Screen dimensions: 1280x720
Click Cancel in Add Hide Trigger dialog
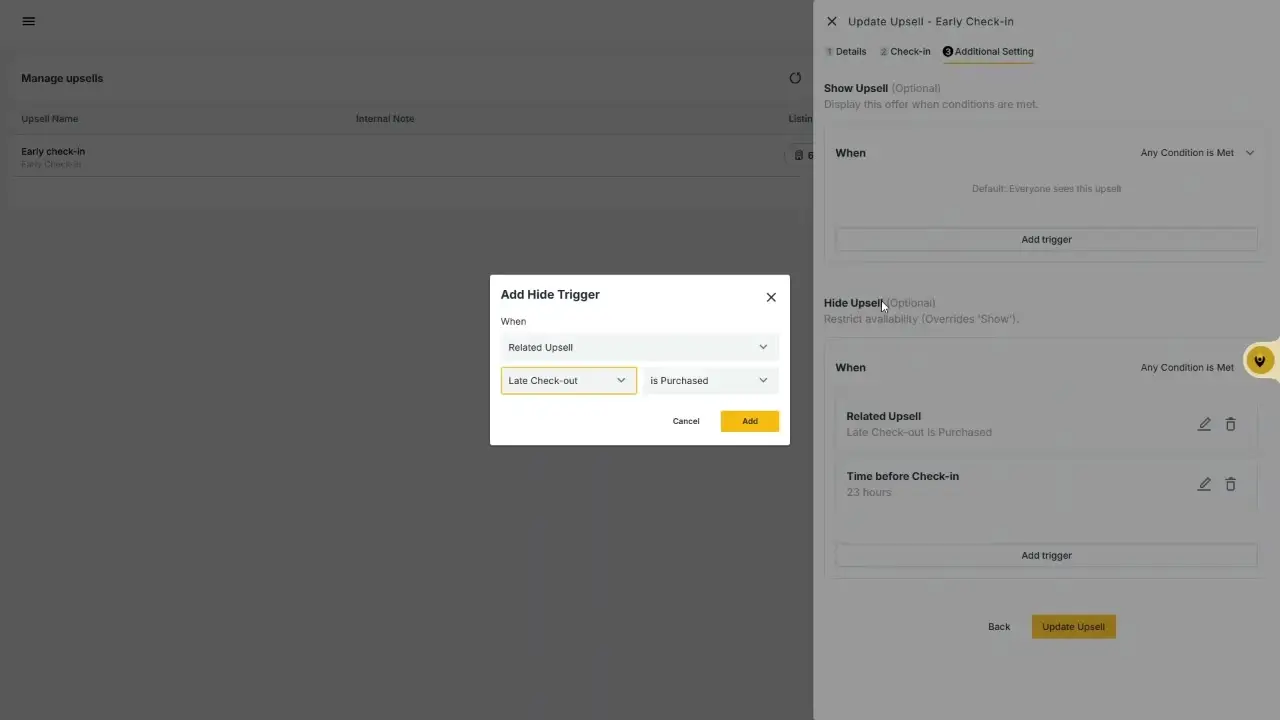(x=686, y=421)
